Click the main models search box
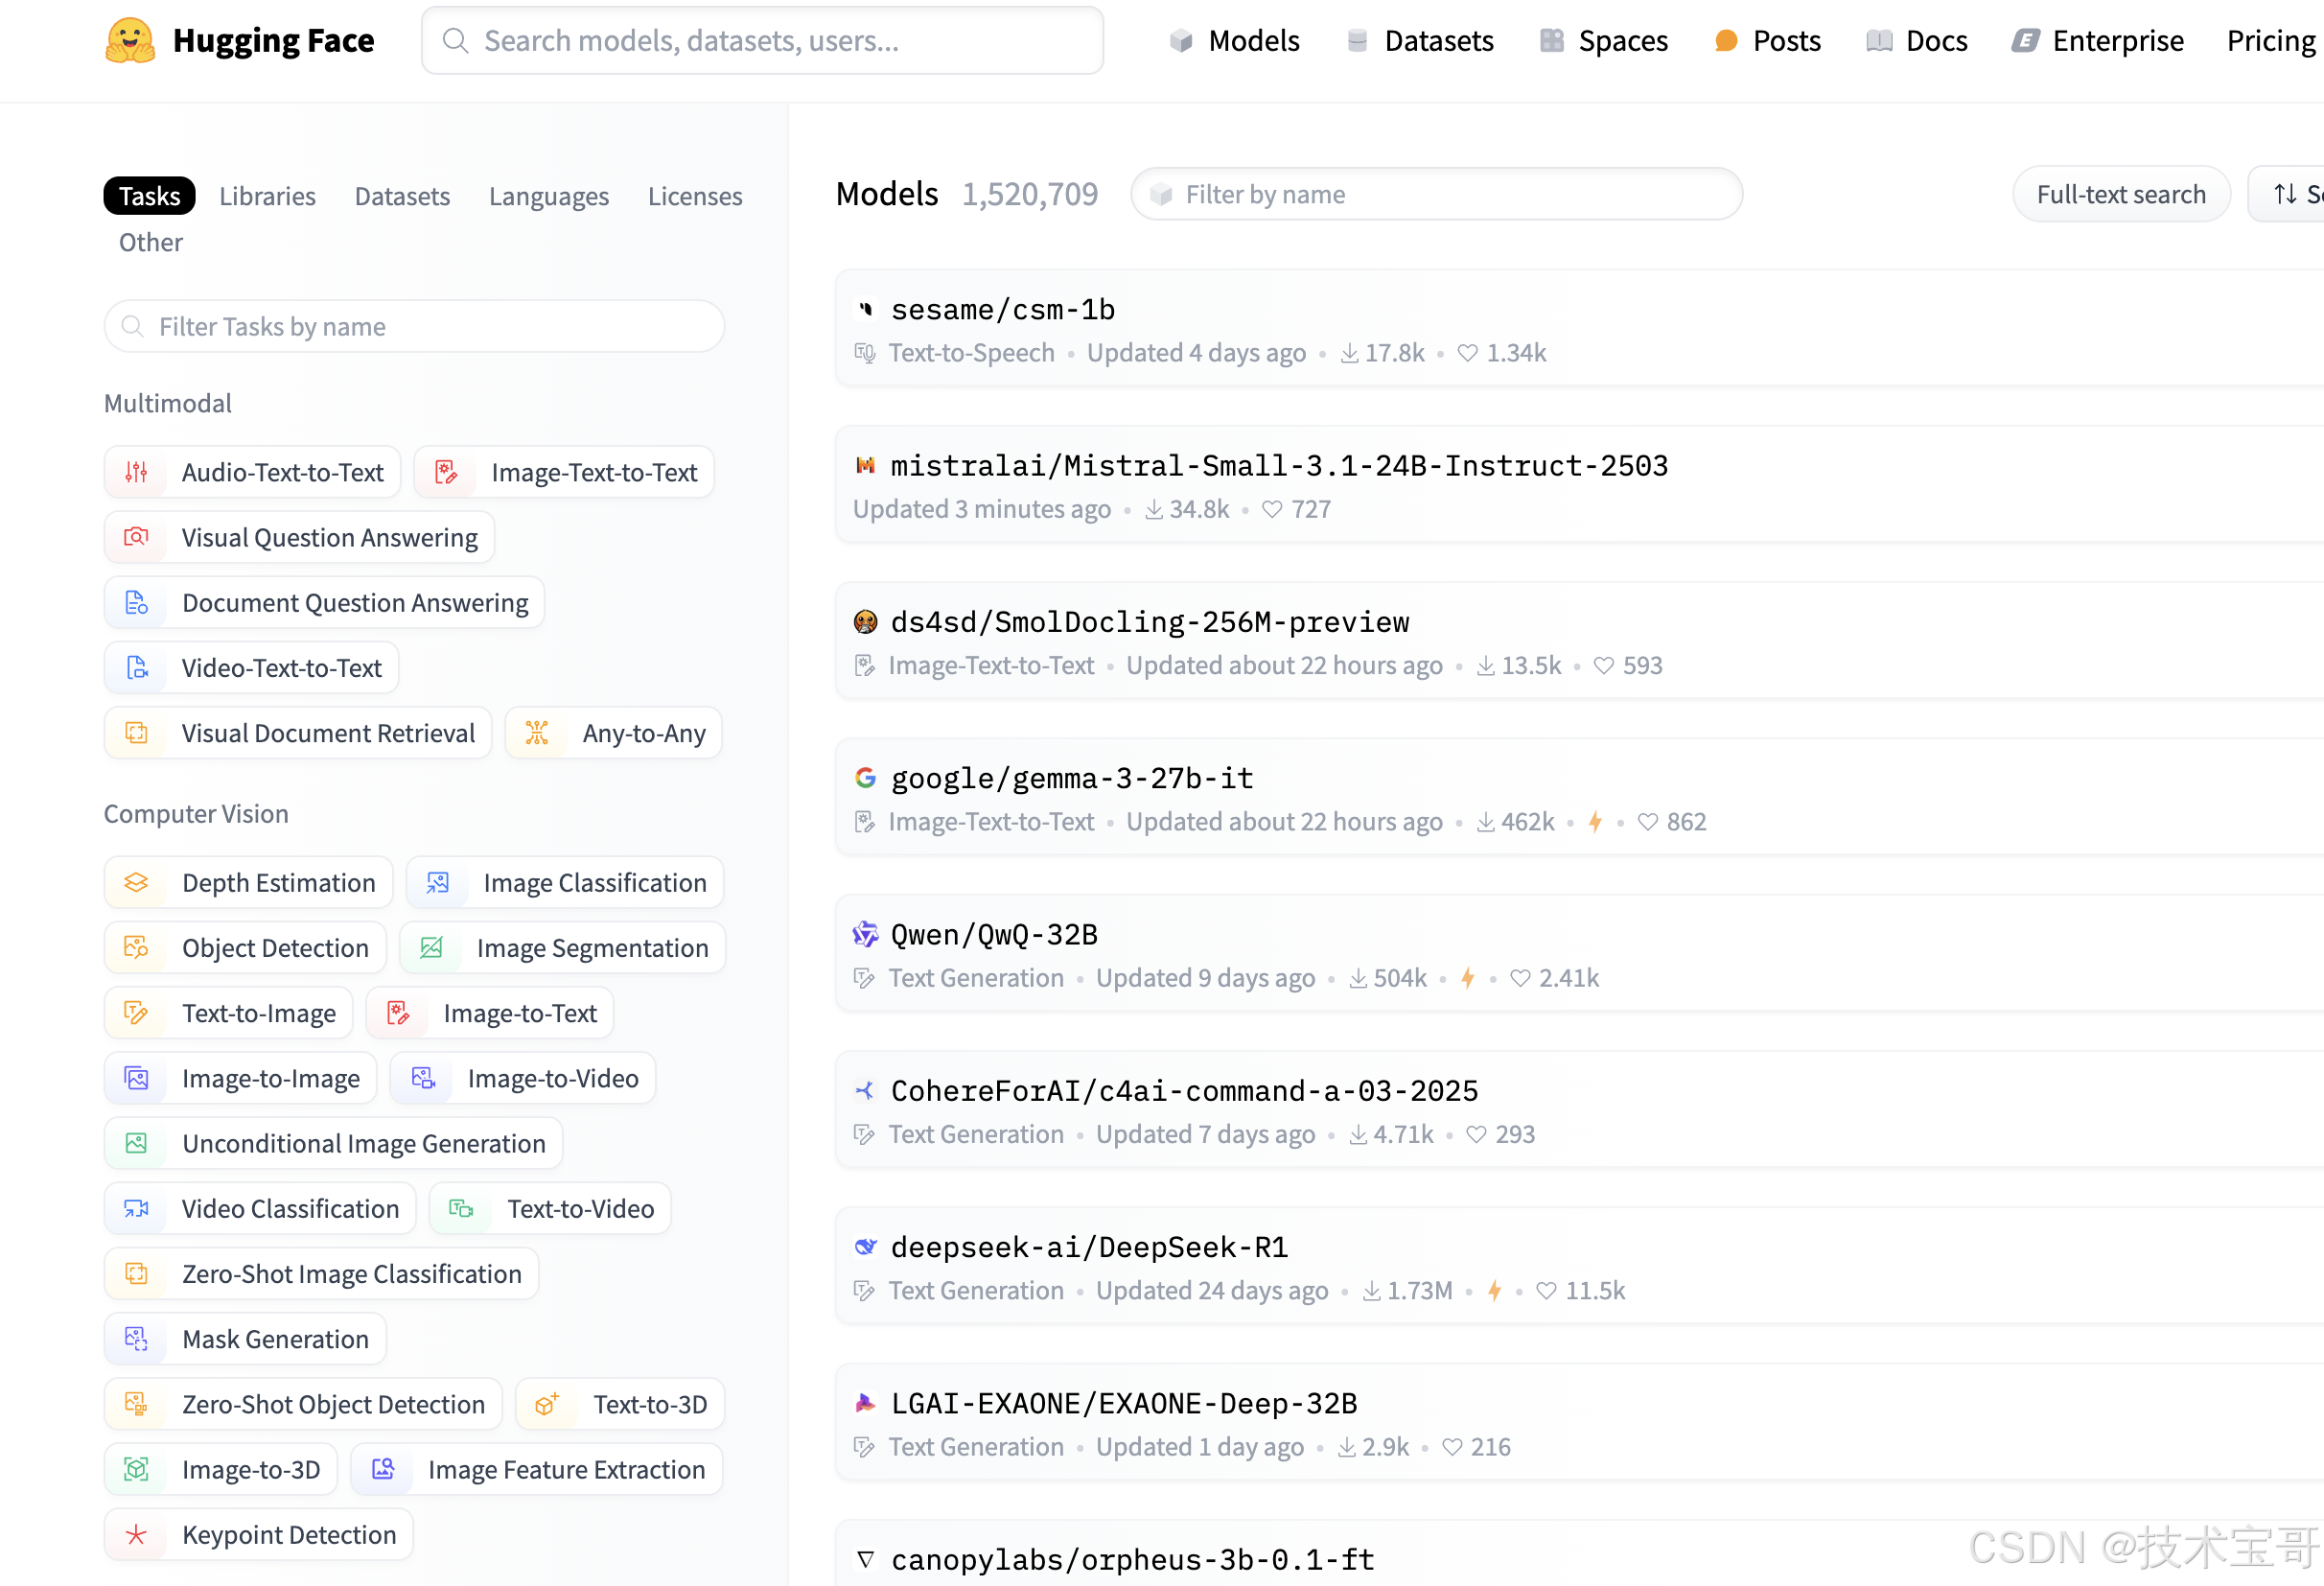Image resolution: width=2324 pixels, height=1586 pixels. tap(763, 41)
